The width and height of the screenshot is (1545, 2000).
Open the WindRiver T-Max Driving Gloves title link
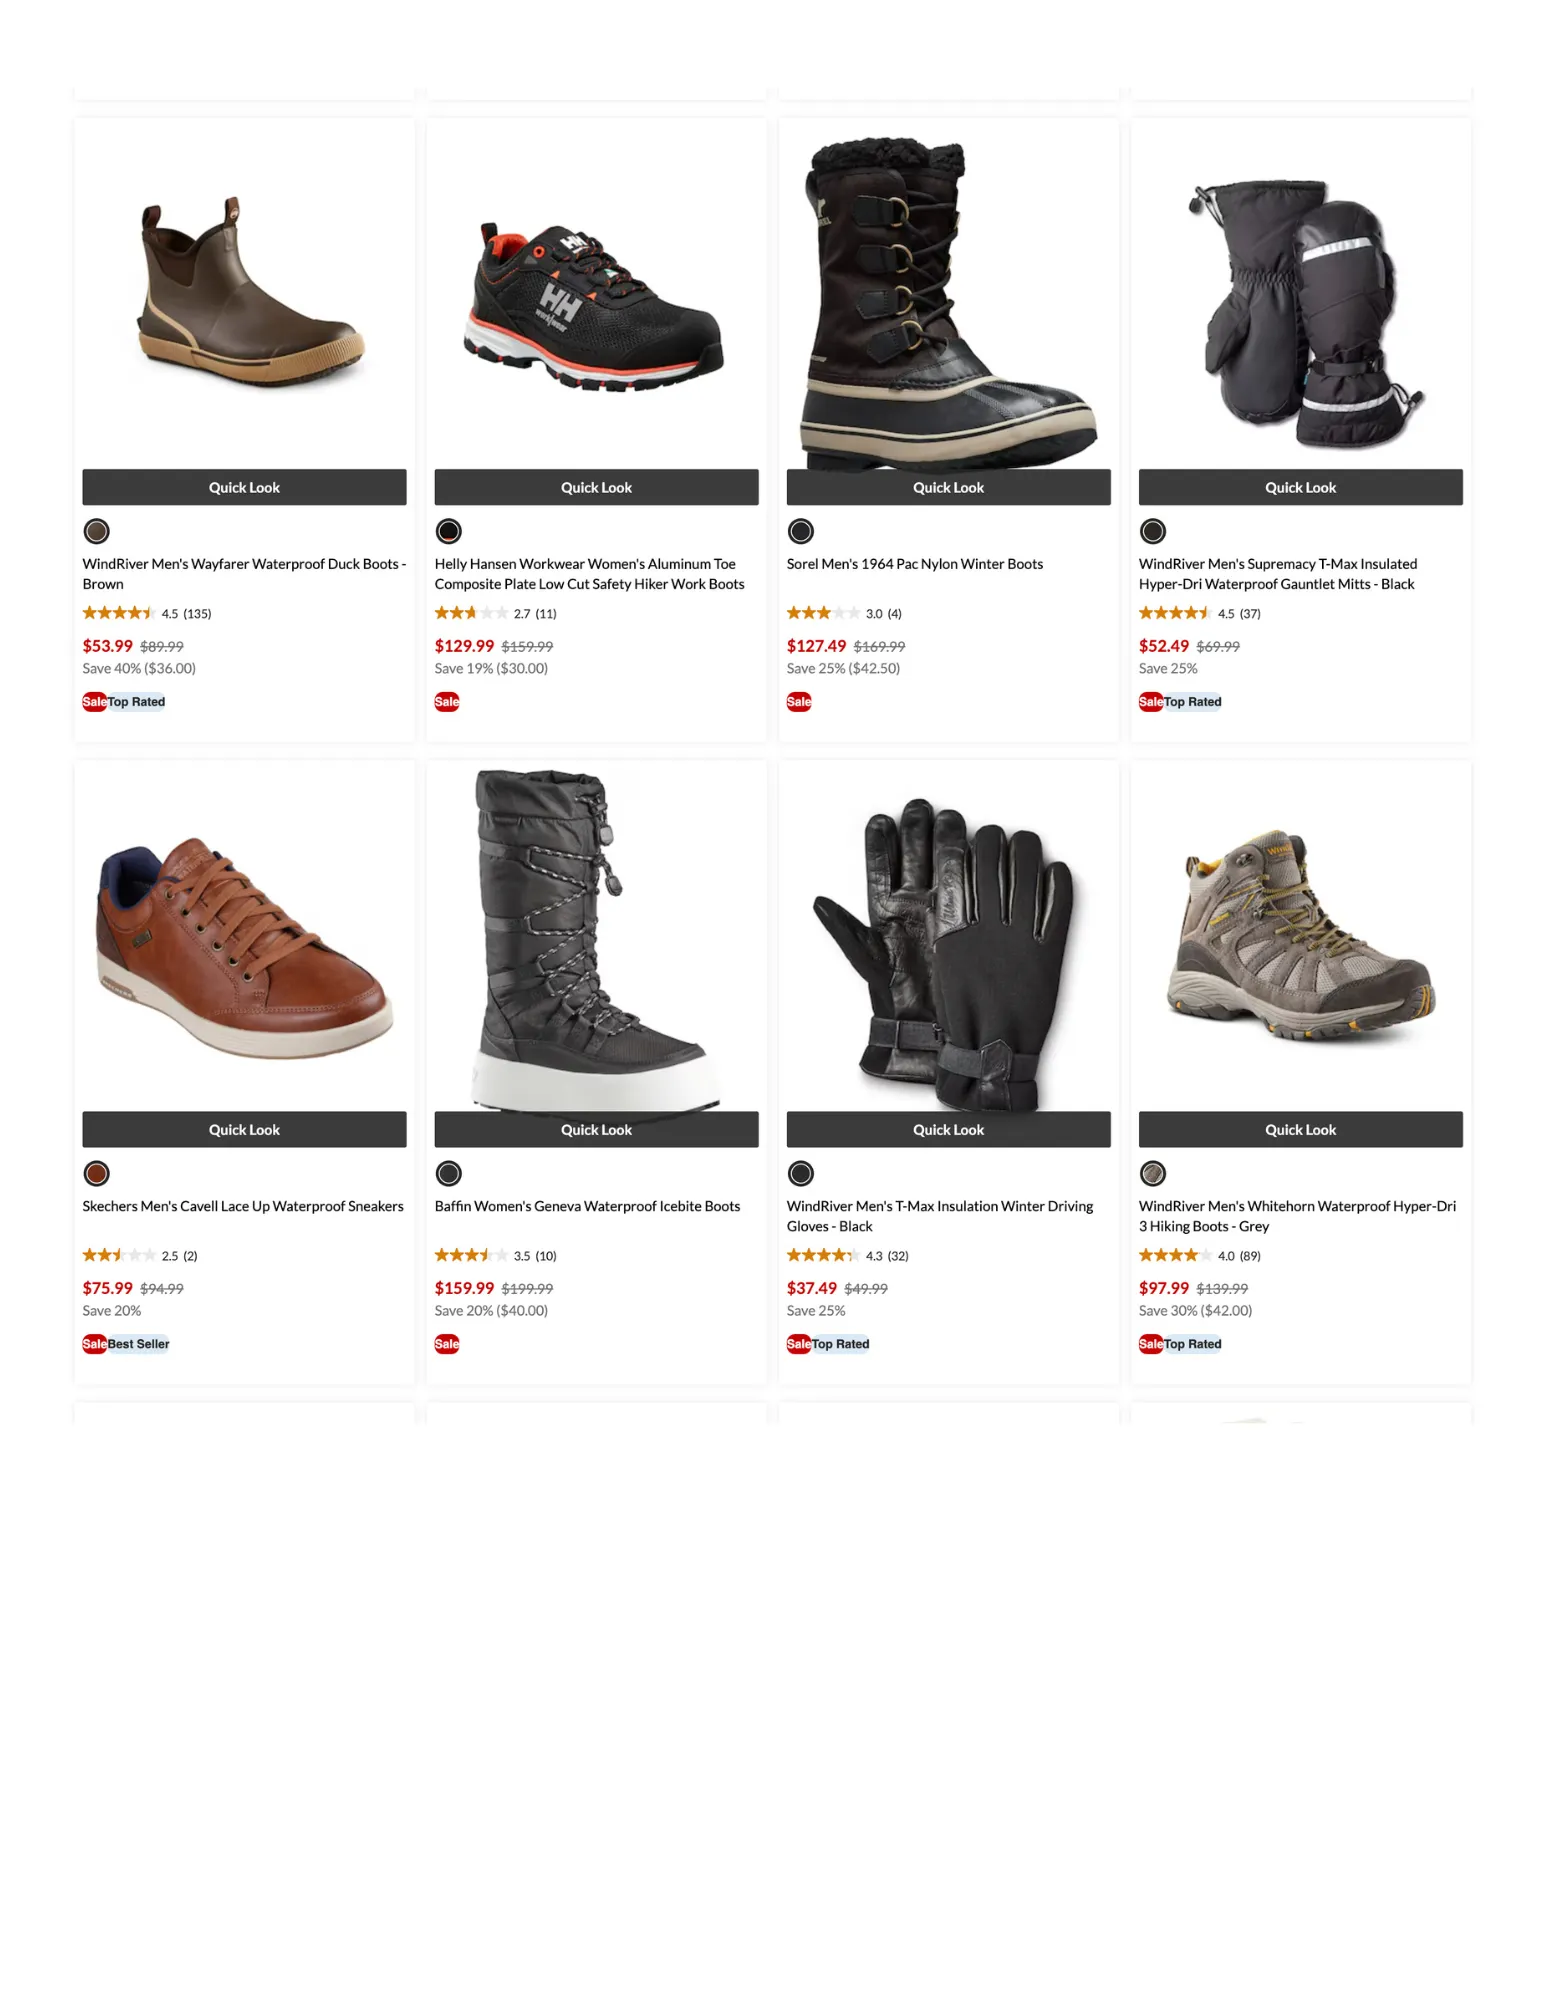point(940,1216)
